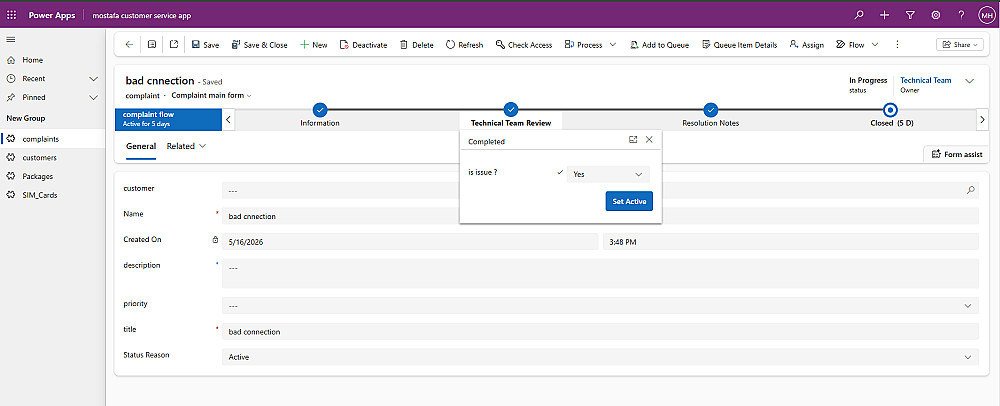Expand the priority dropdown field
Image resolution: width=1000 pixels, height=406 pixels.
pyautogui.click(x=599, y=306)
